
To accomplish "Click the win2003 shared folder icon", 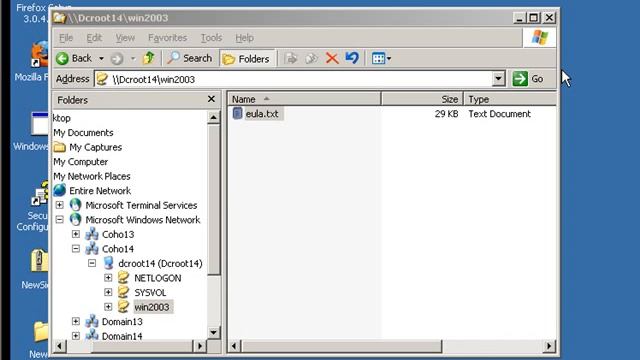I will click(123, 307).
